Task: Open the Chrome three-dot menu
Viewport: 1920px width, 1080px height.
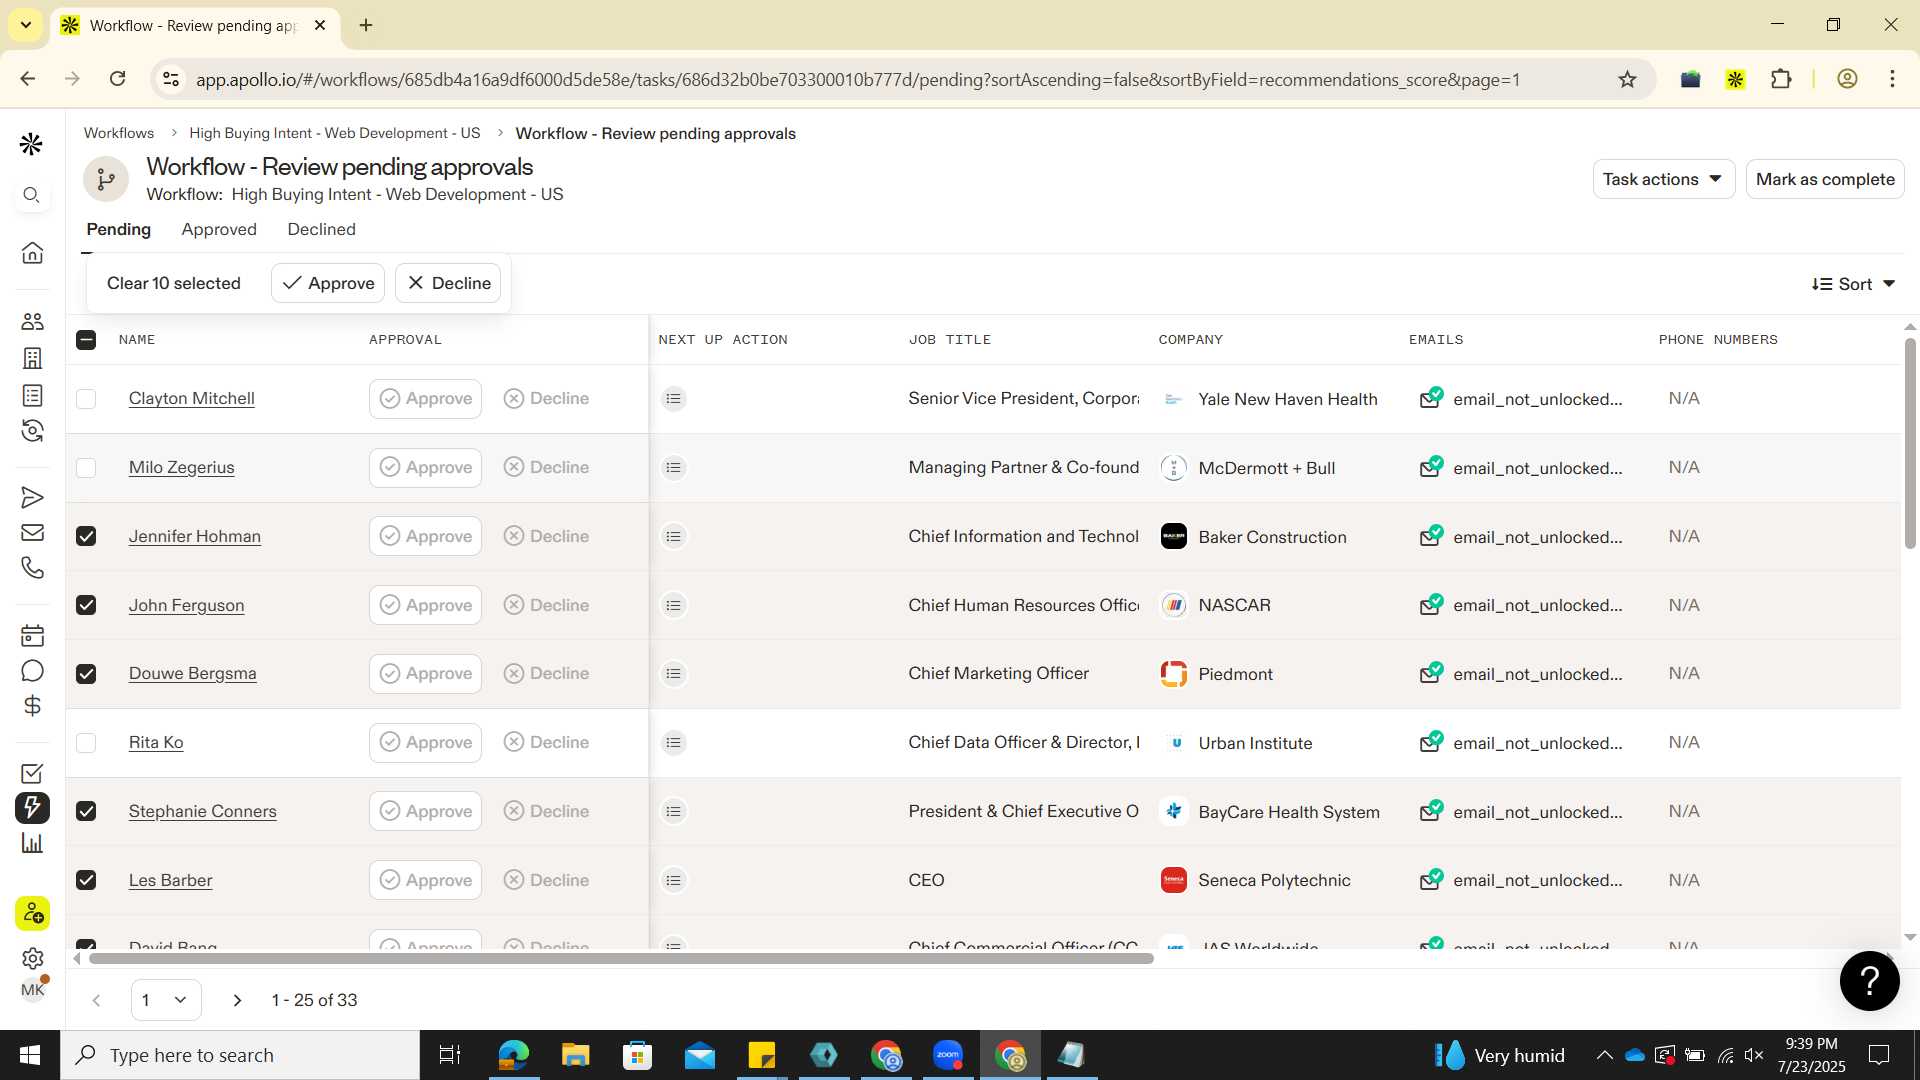Action: click(1892, 79)
